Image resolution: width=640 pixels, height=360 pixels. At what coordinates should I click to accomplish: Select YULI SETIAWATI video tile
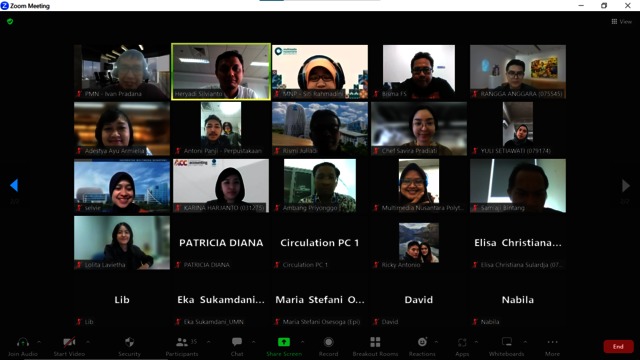[x=518, y=129]
